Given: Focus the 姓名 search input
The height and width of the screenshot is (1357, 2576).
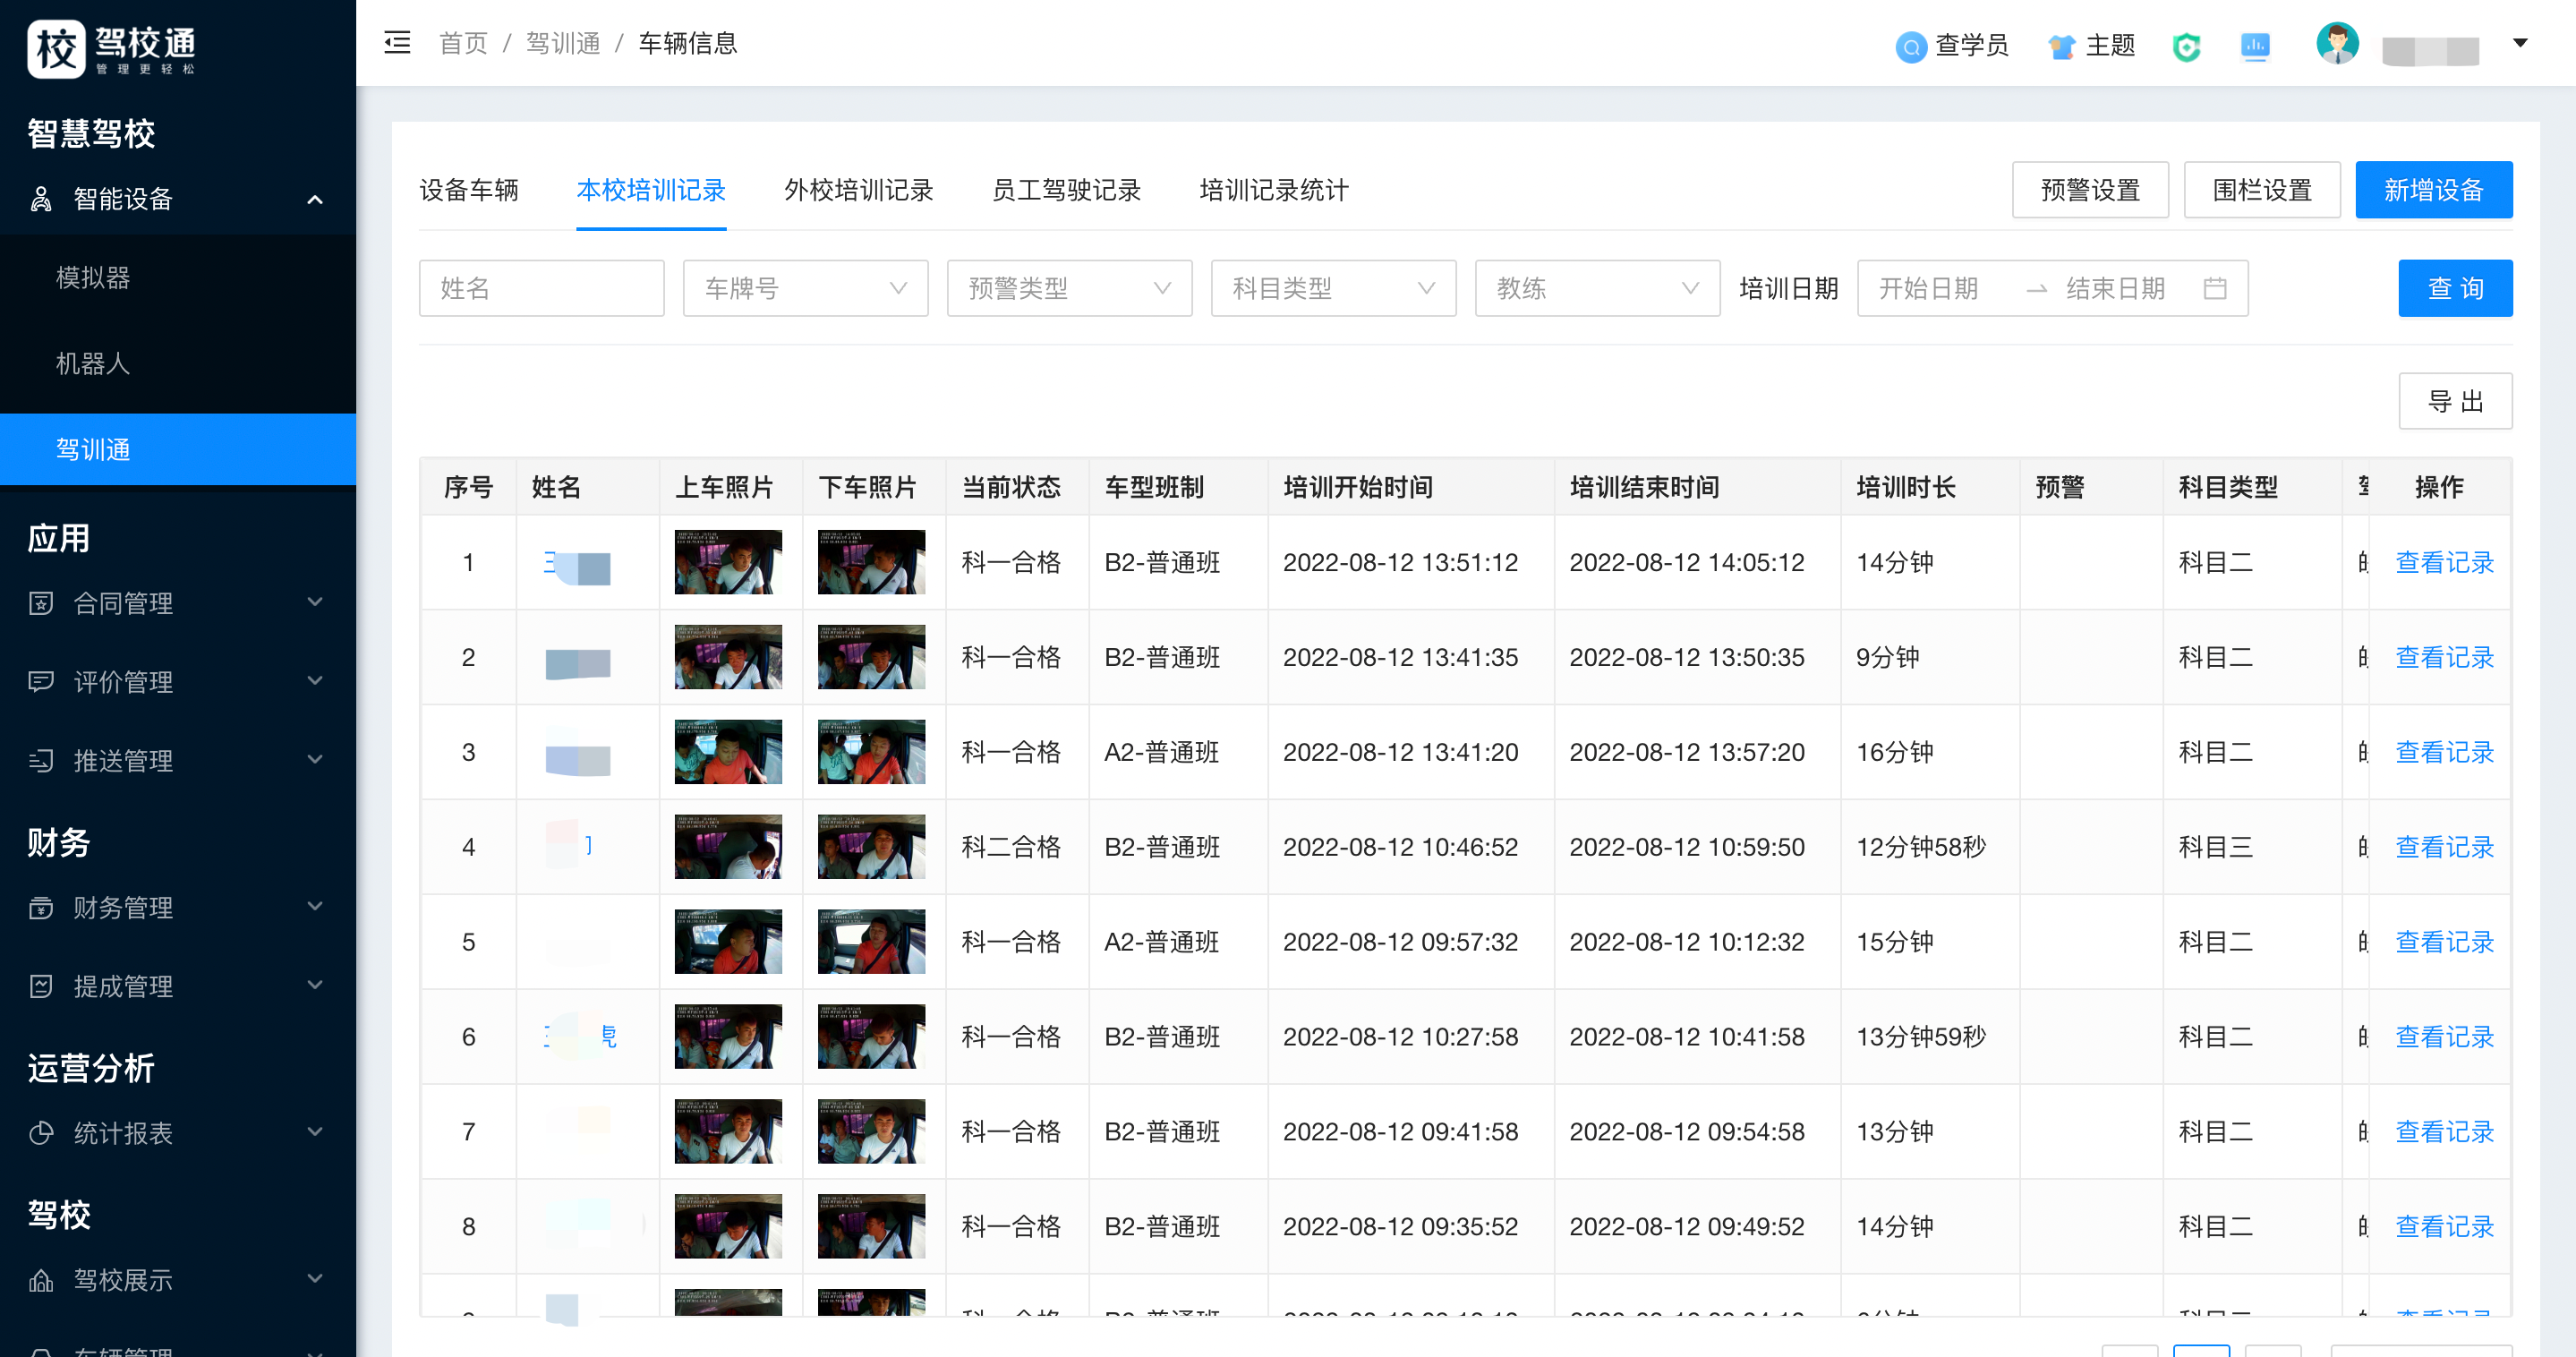Looking at the screenshot, I should [541, 288].
